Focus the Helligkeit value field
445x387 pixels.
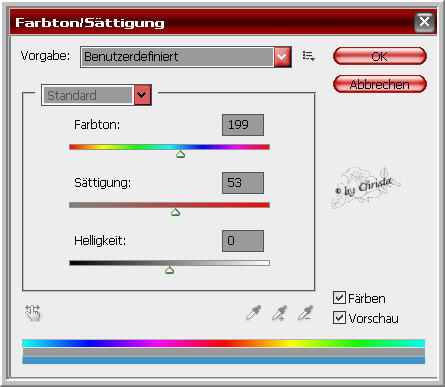coord(243,241)
